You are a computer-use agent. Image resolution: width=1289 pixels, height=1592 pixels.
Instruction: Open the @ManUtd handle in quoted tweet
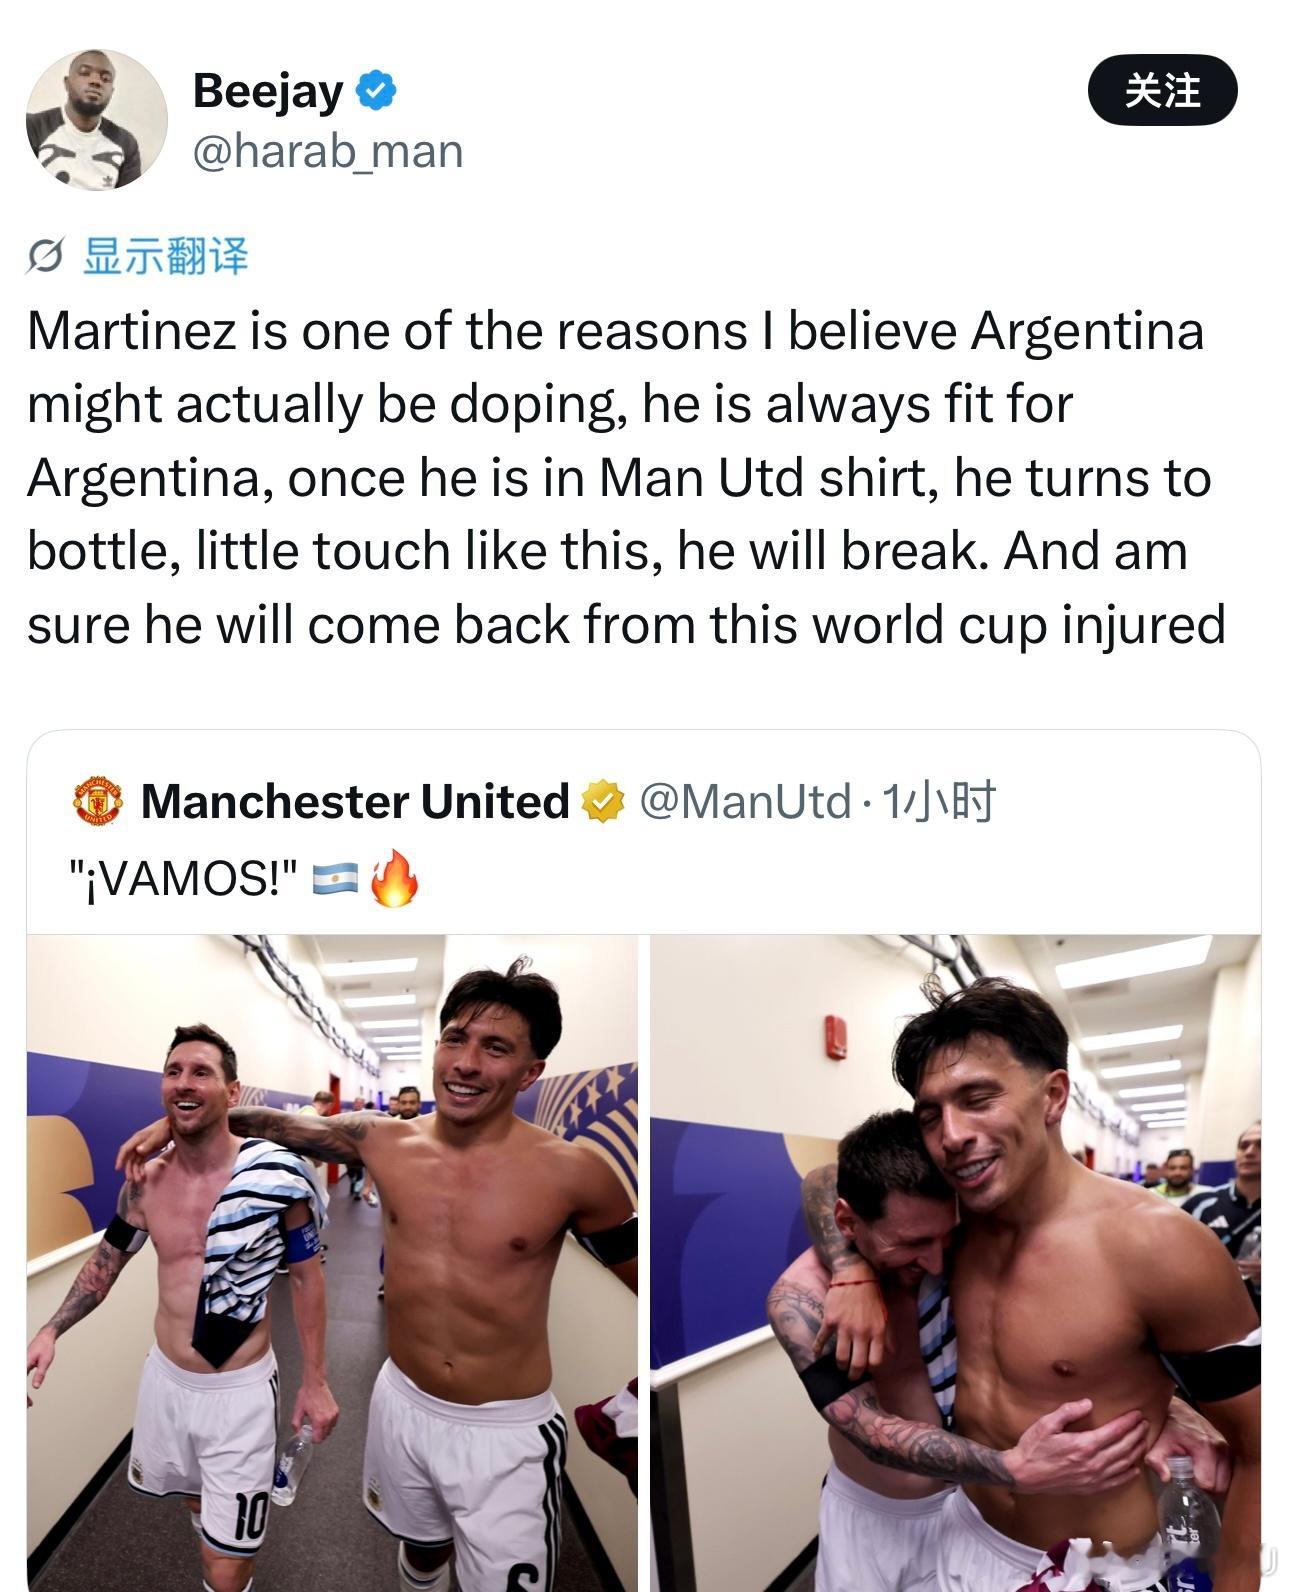point(744,802)
